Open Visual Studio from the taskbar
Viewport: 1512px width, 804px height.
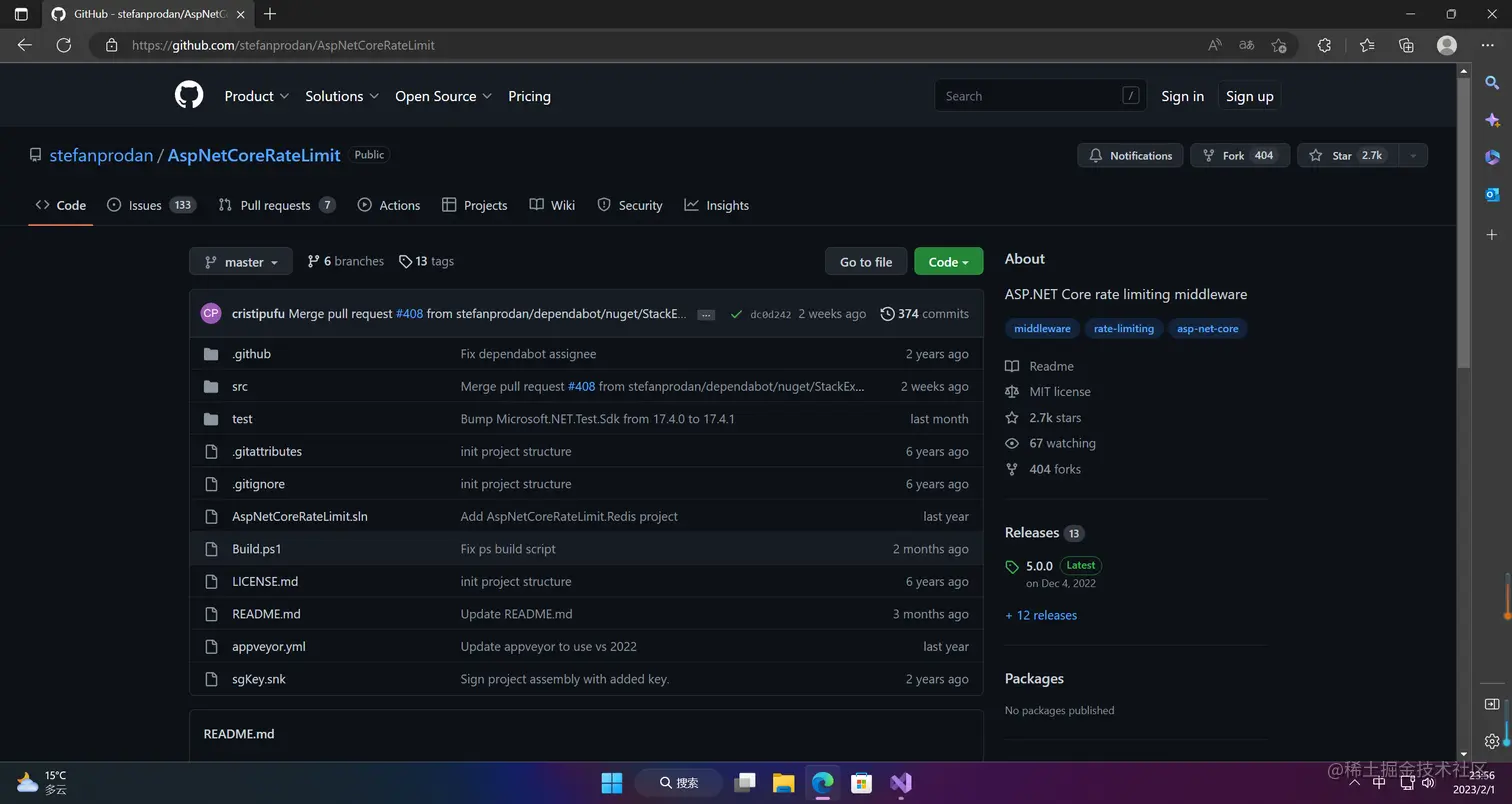pos(901,782)
